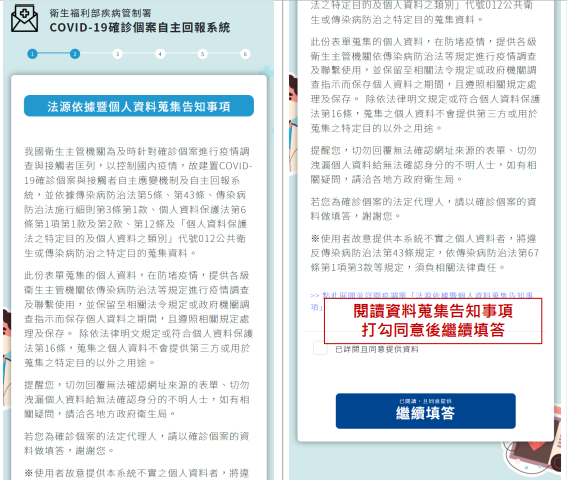567x480 pixels.
Task: Select step 4 in progress indicator
Action: point(160,54)
